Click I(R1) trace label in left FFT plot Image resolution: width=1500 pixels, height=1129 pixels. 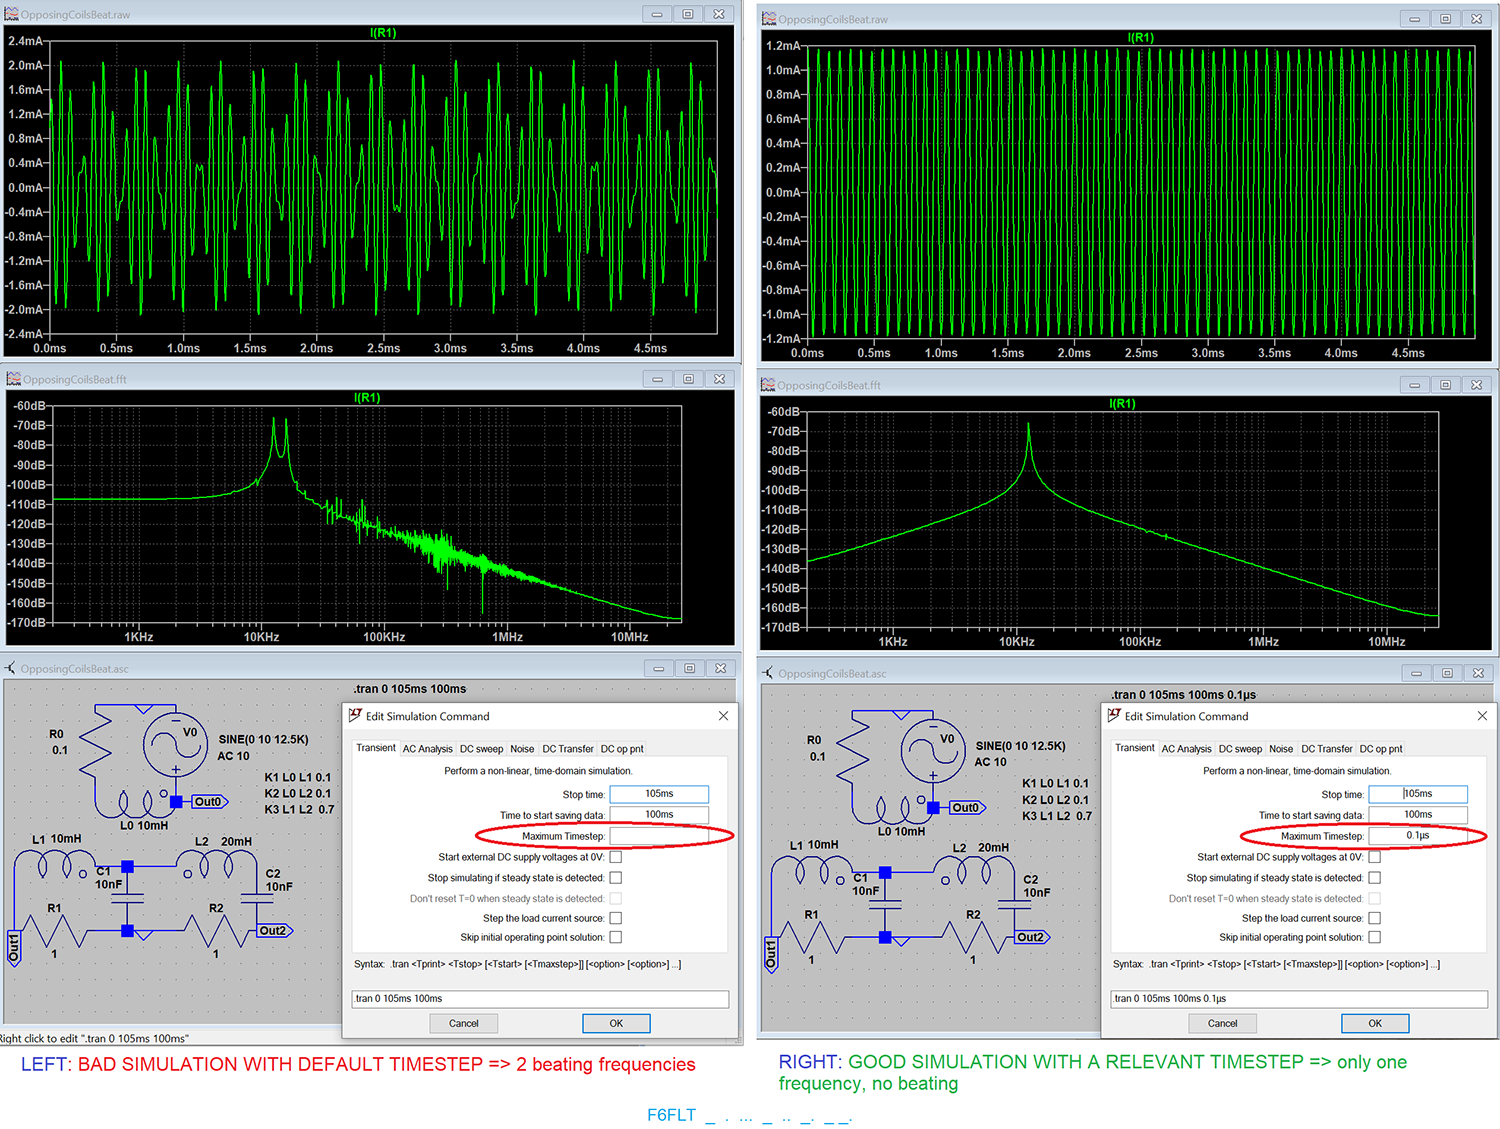(x=367, y=398)
